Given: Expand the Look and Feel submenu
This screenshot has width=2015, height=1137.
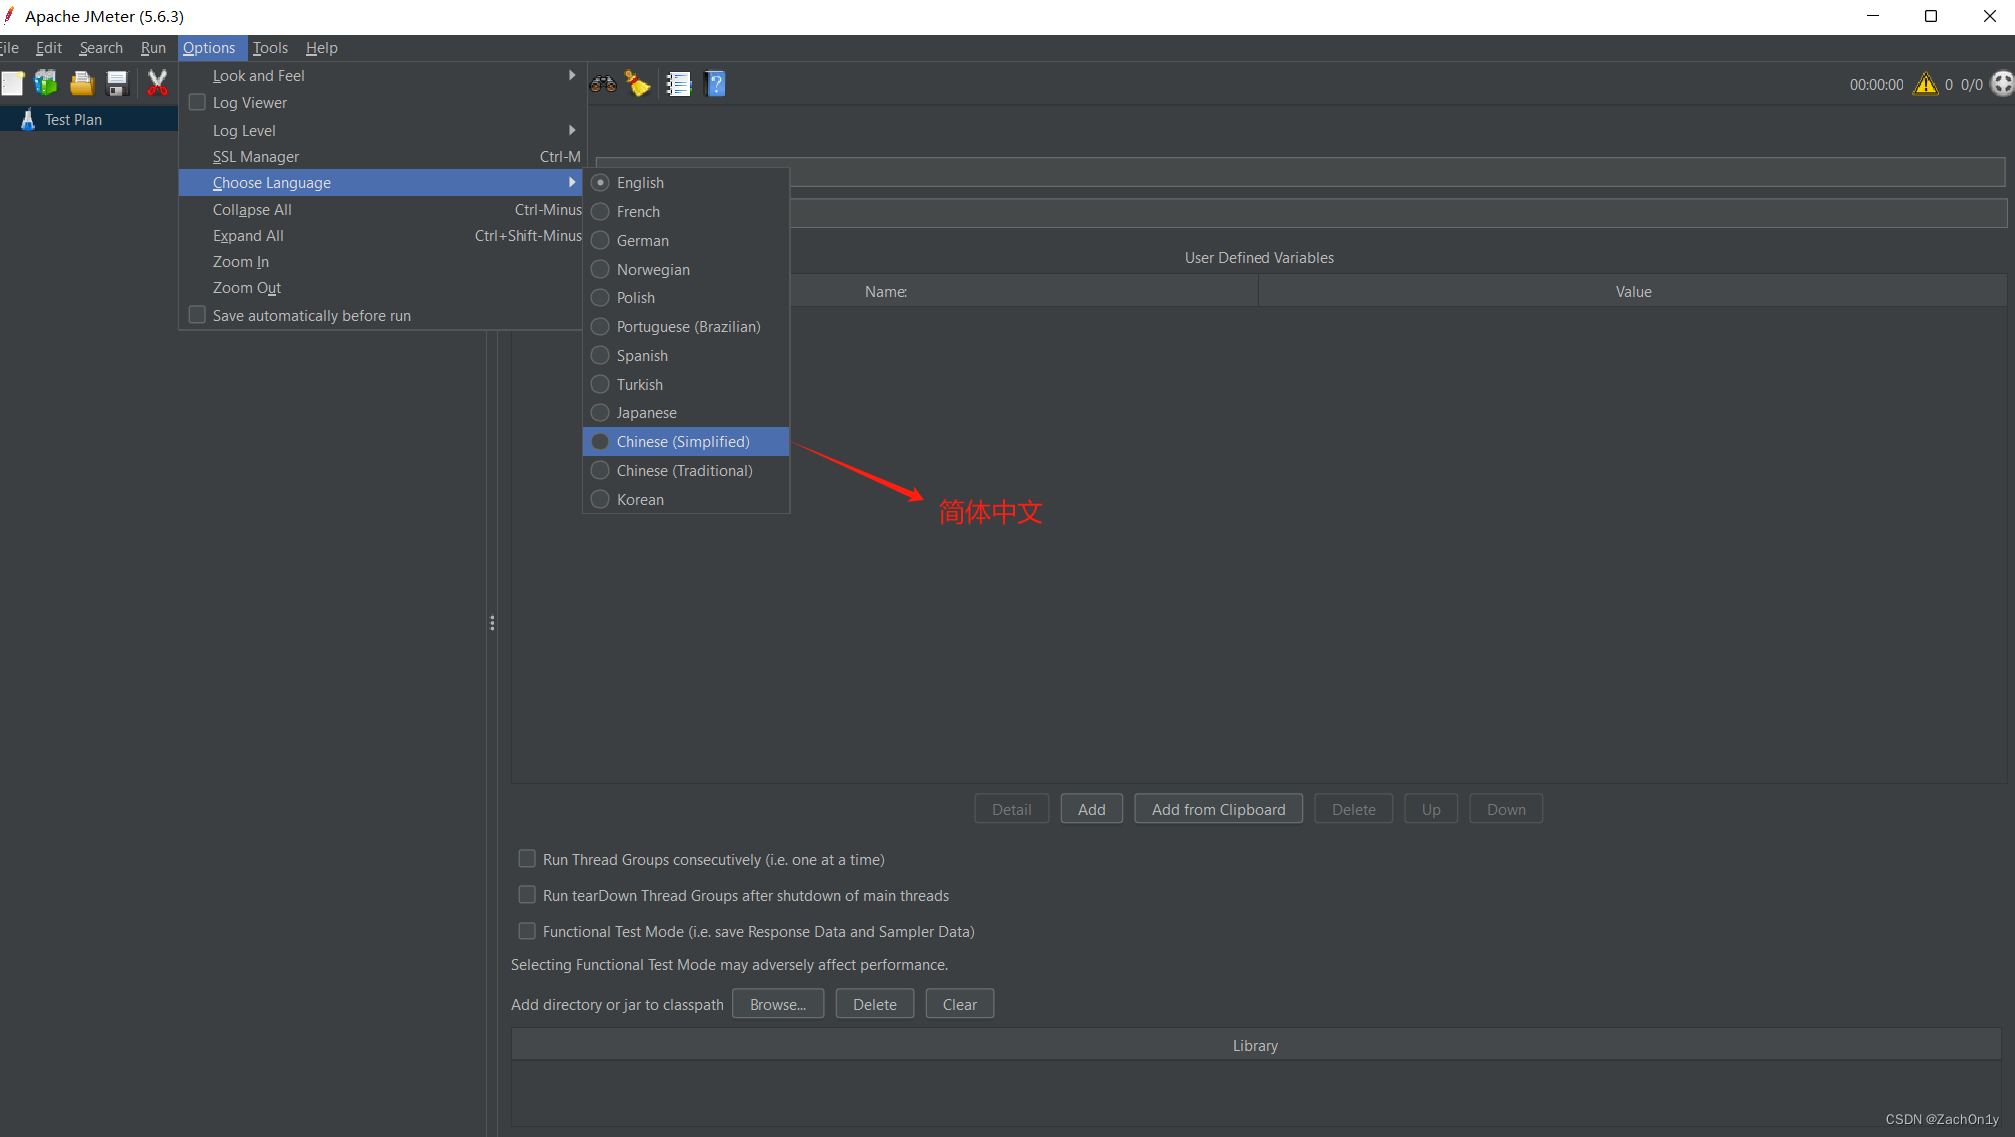Looking at the screenshot, I should click(382, 75).
